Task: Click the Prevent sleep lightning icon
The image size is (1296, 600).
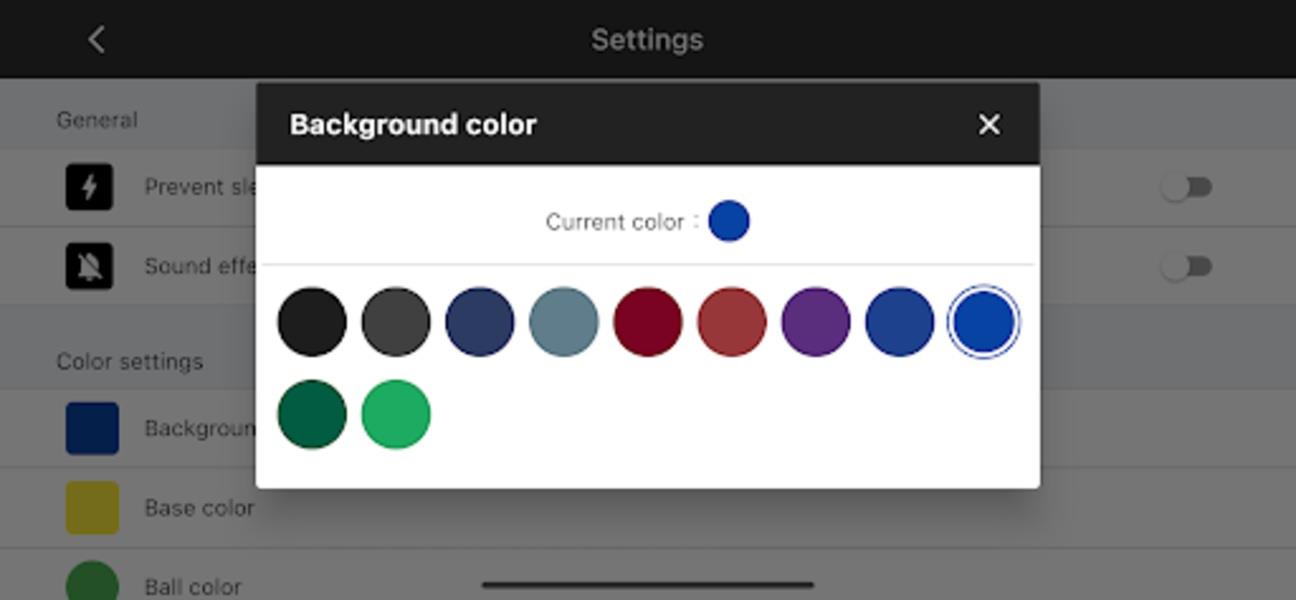Action: 90,187
